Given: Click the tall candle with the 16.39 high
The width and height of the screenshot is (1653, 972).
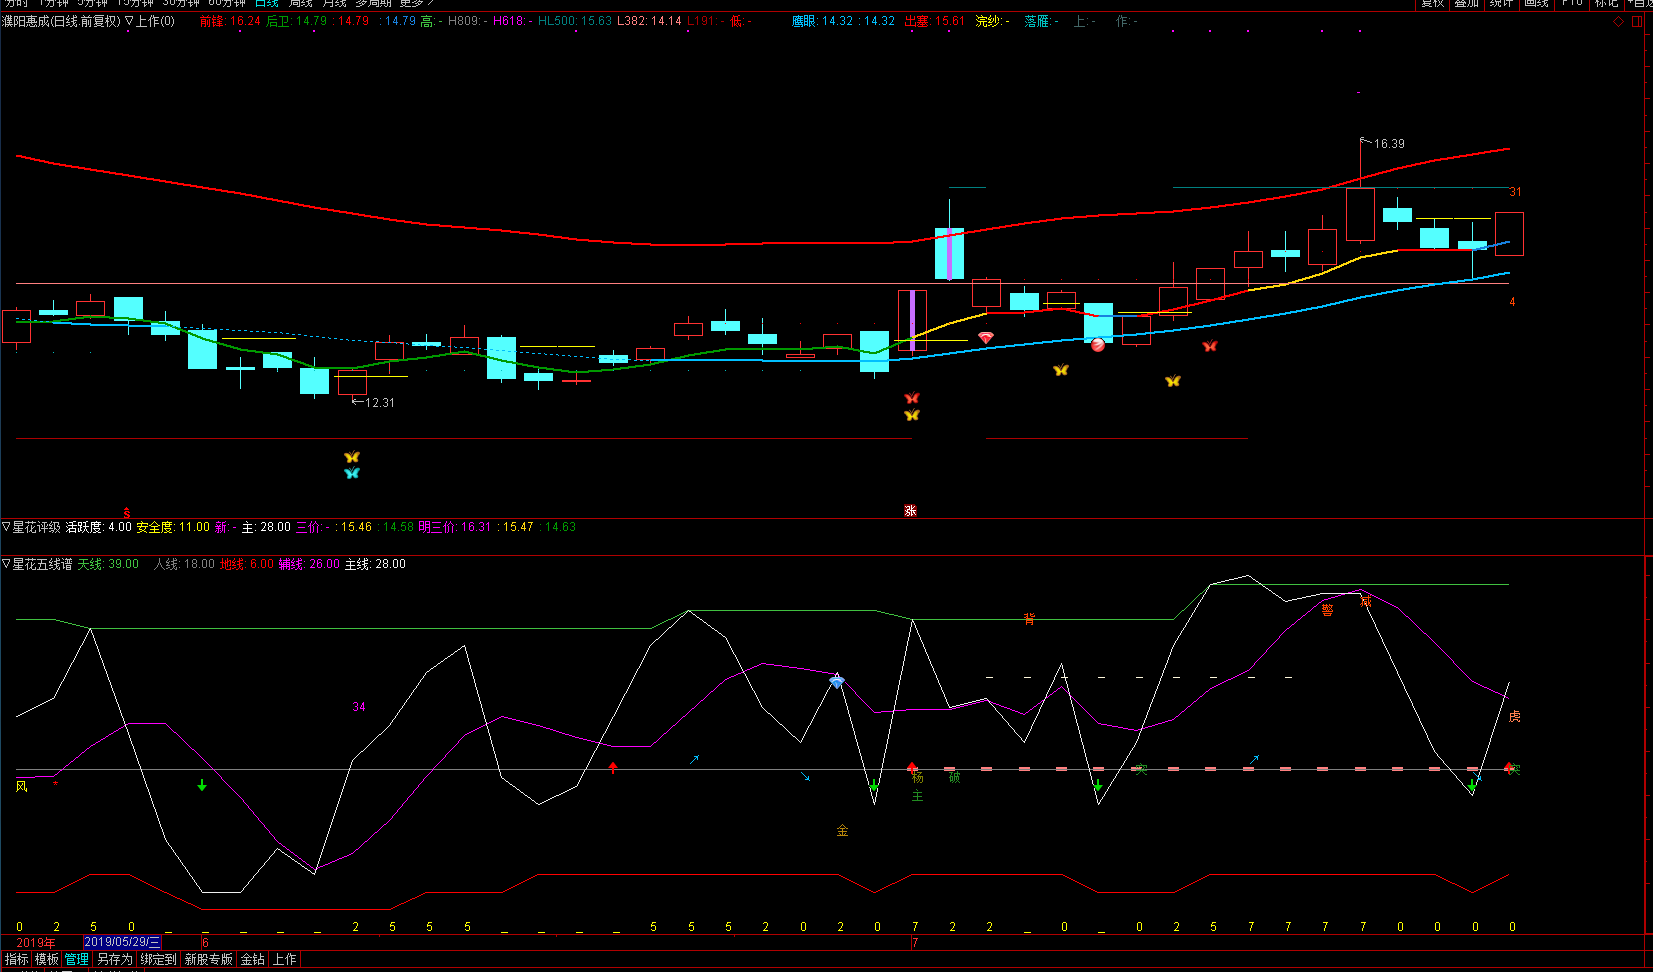Looking at the screenshot, I should click(1360, 213).
